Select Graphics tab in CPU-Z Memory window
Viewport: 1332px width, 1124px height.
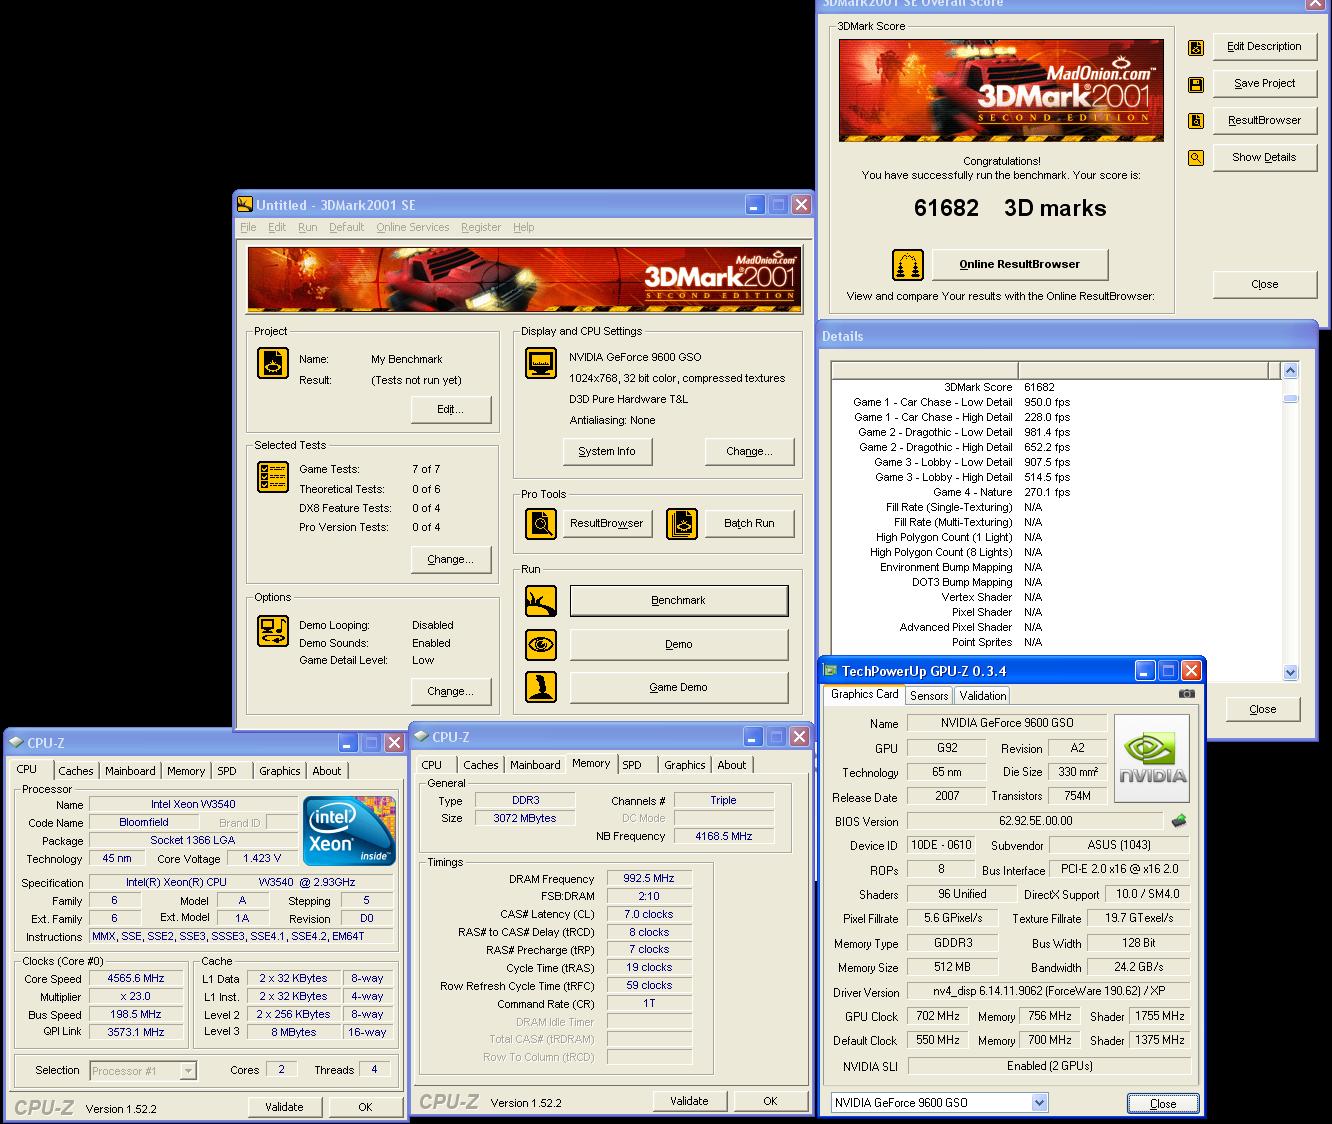(685, 765)
